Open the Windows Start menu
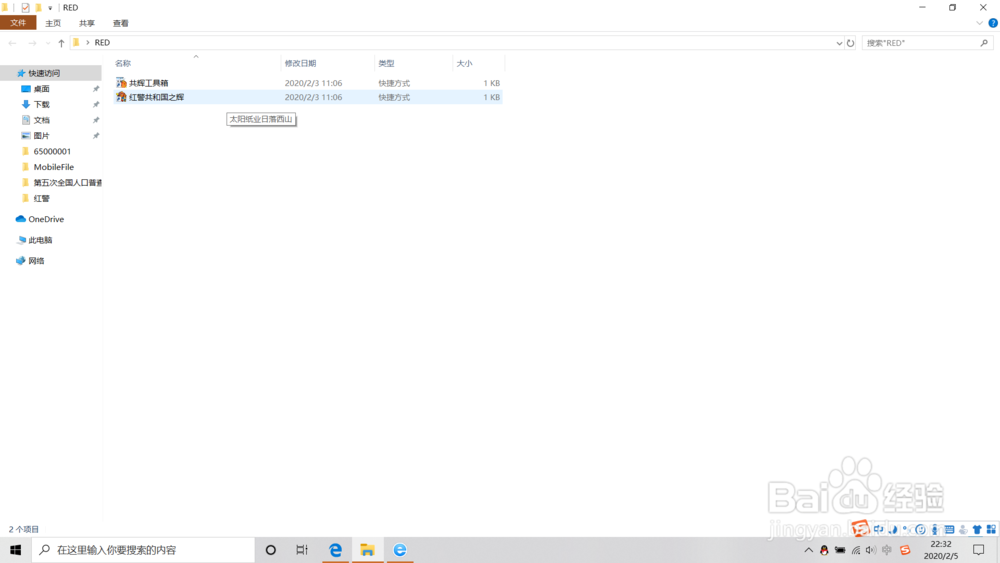This screenshot has width=1000, height=563. tap(15, 550)
